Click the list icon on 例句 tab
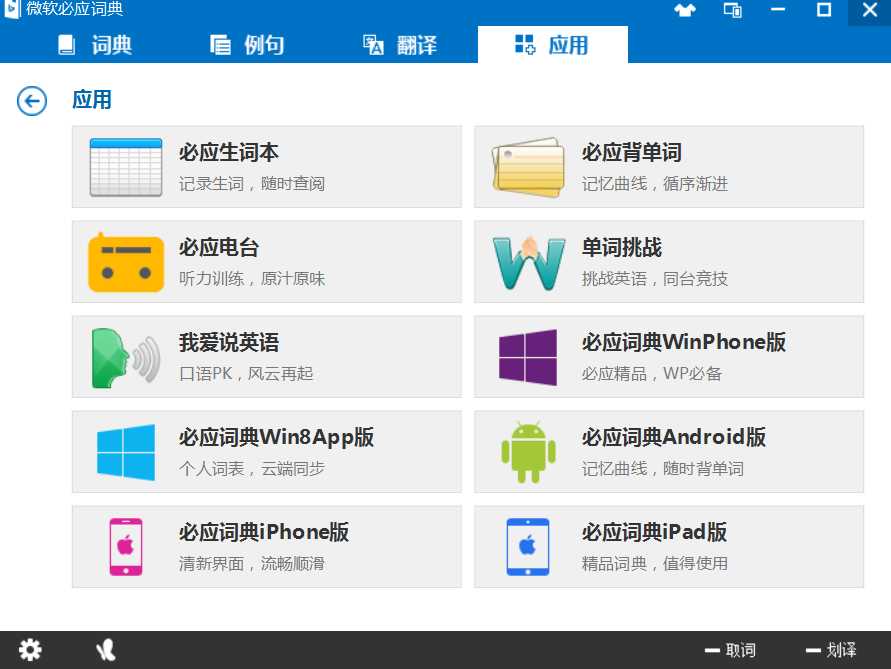The image size is (891, 669). click(x=220, y=45)
